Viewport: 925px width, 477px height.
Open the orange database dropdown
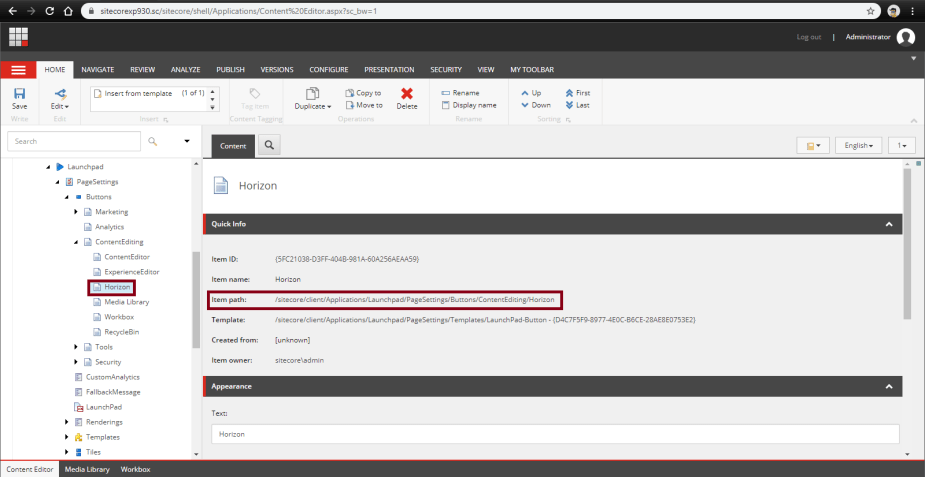[x=813, y=146]
